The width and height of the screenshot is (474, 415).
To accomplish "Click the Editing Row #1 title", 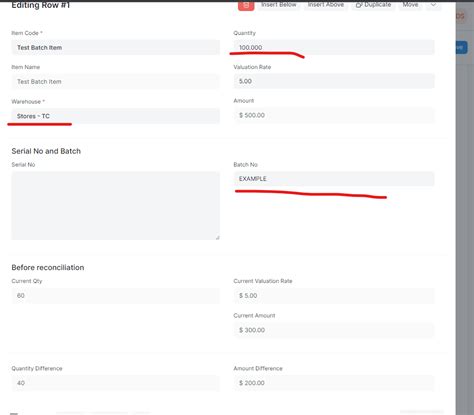I will click(x=41, y=5).
